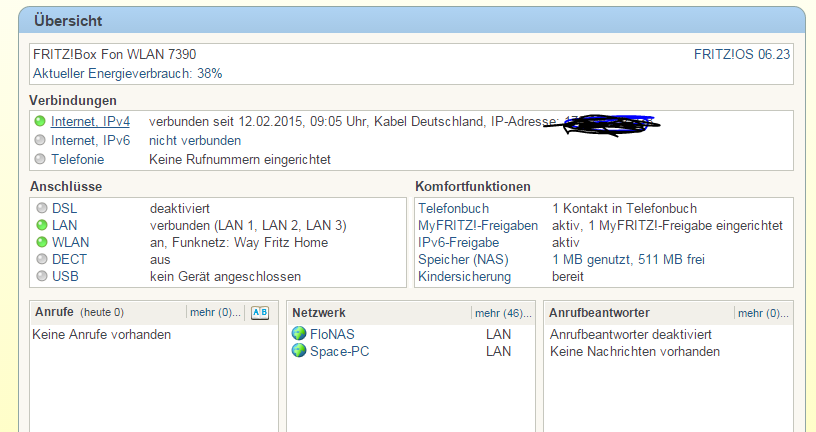Image resolution: width=816 pixels, height=432 pixels.
Task: Click Aktueller Energieverbrauch: 38% link
Action: click(x=128, y=73)
